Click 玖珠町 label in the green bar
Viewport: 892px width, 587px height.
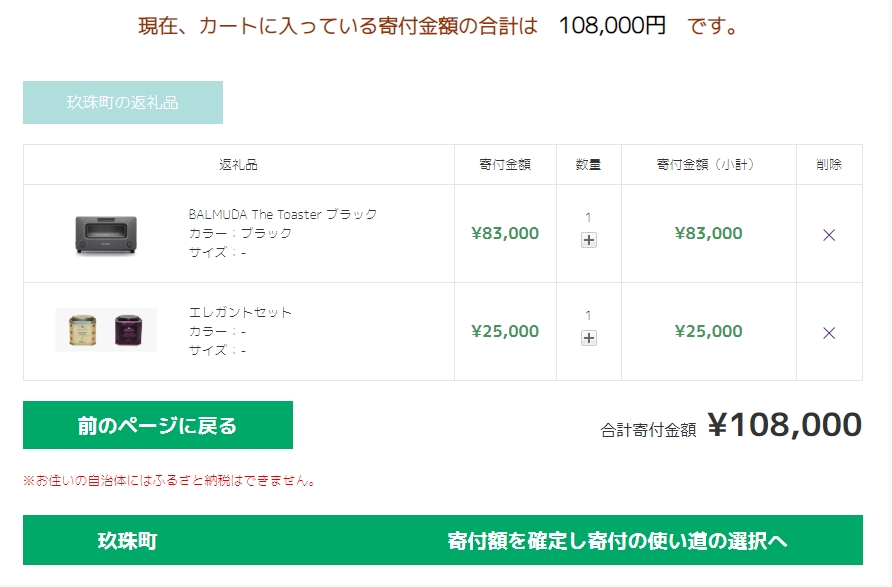pos(127,541)
